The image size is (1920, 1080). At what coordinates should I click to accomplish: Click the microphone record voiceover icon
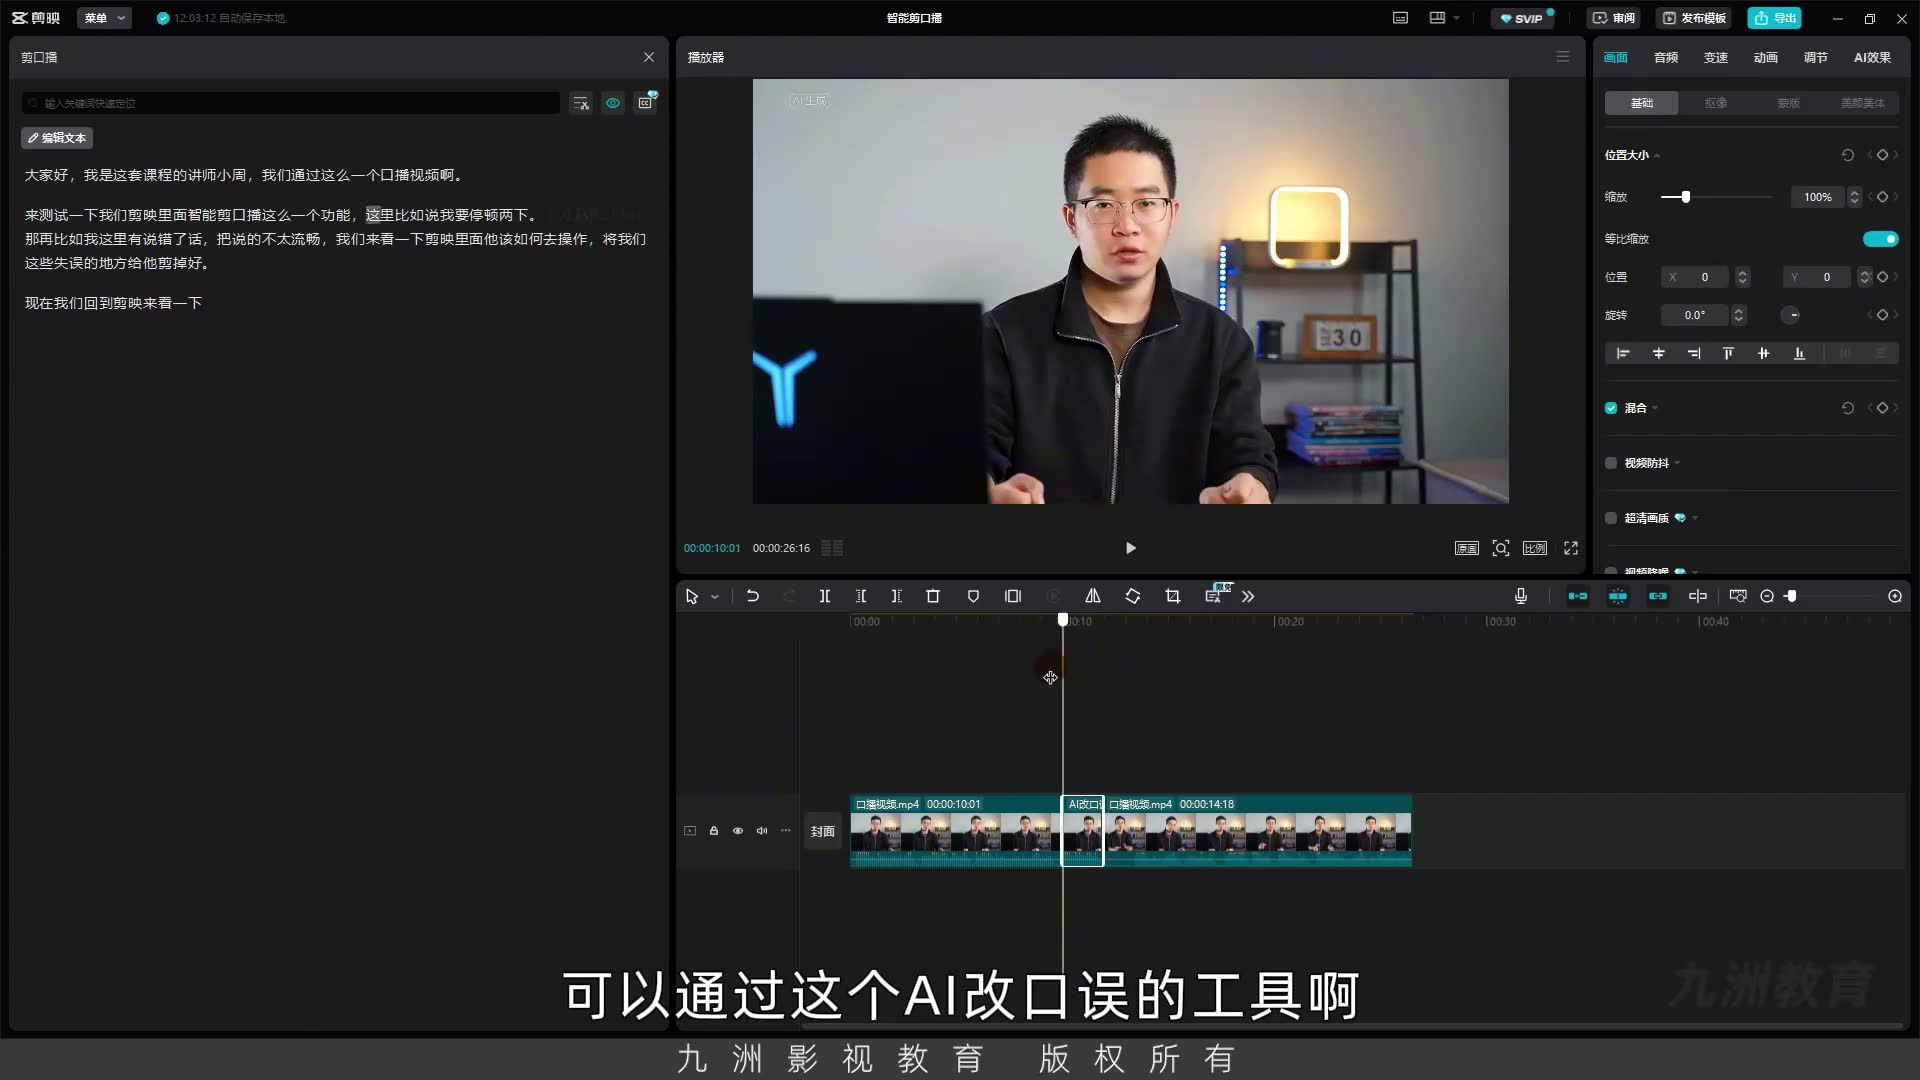[1521, 596]
